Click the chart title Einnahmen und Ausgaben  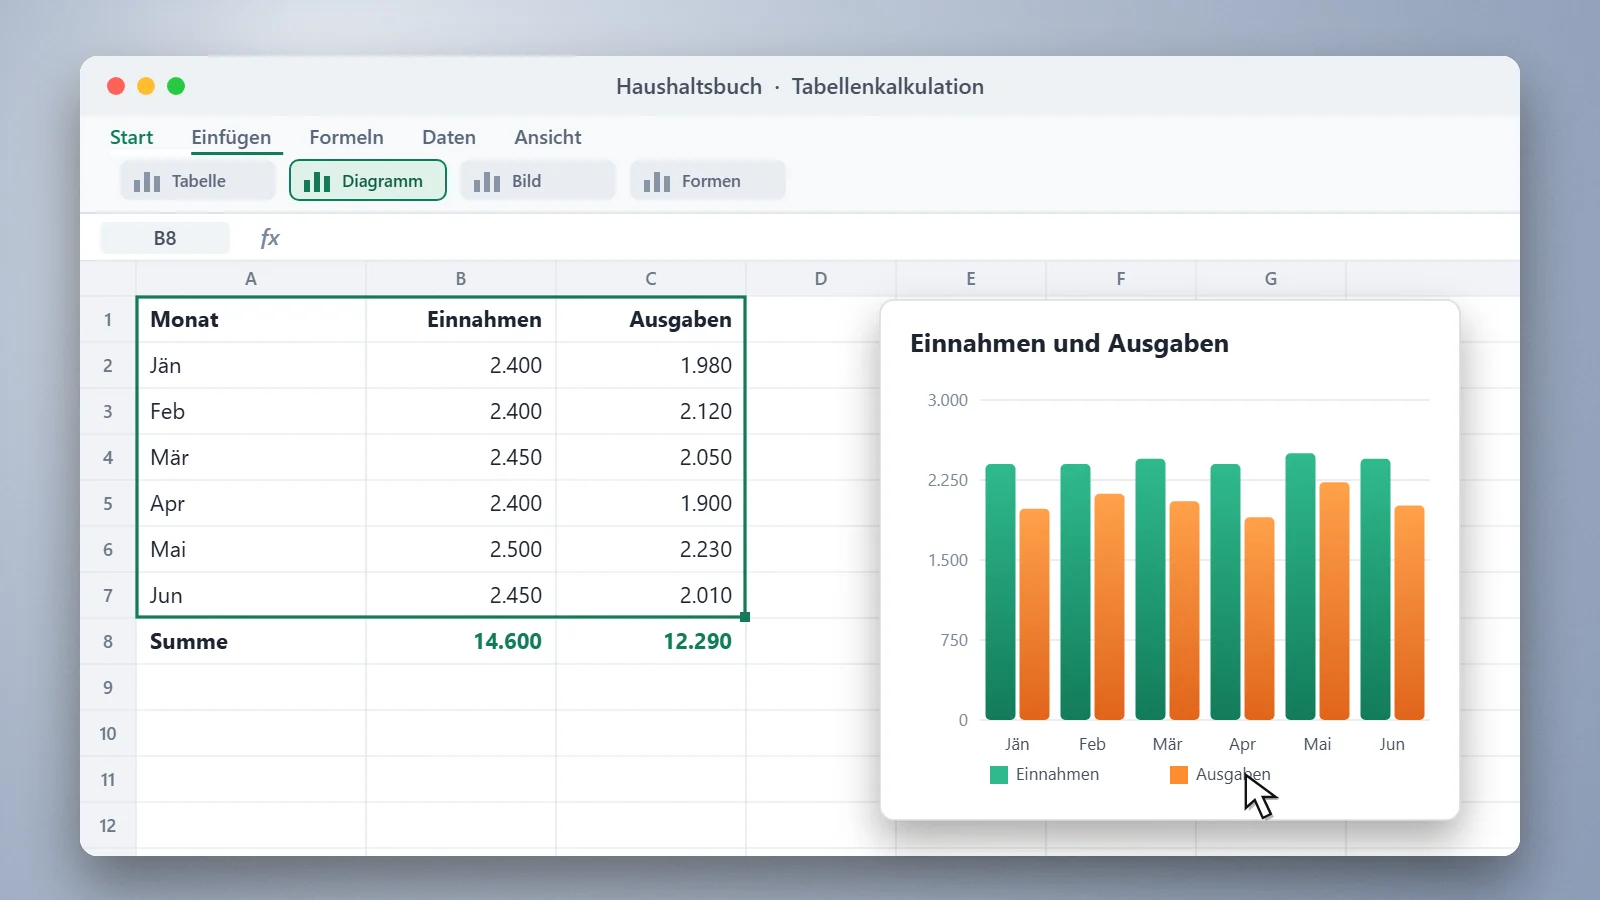point(1069,344)
